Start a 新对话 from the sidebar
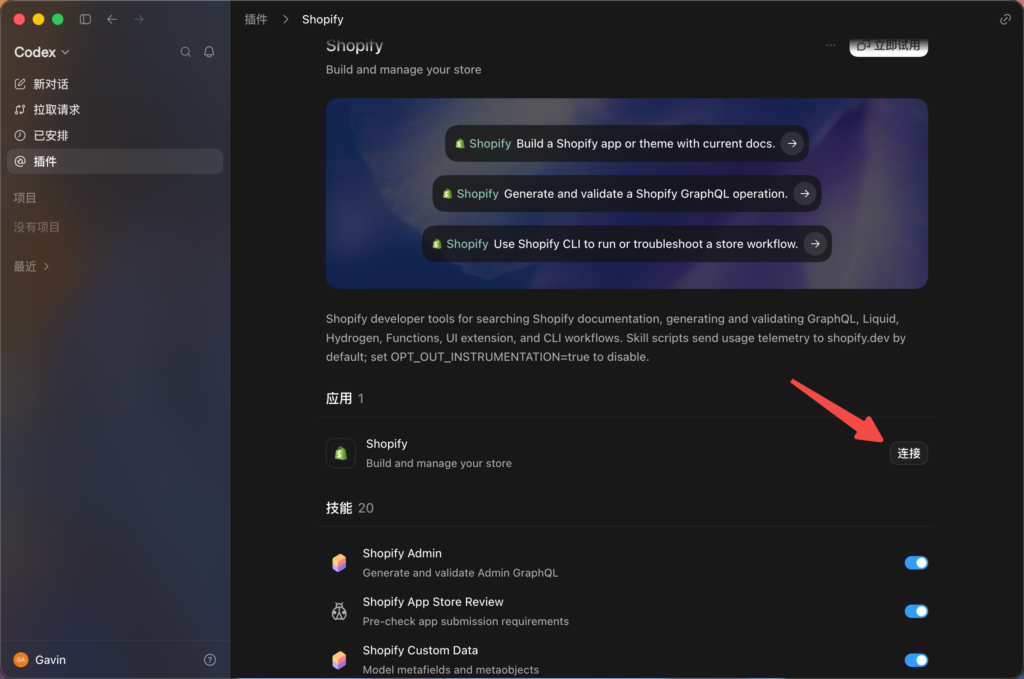The image size is (1024, 679). pos(115,84)
